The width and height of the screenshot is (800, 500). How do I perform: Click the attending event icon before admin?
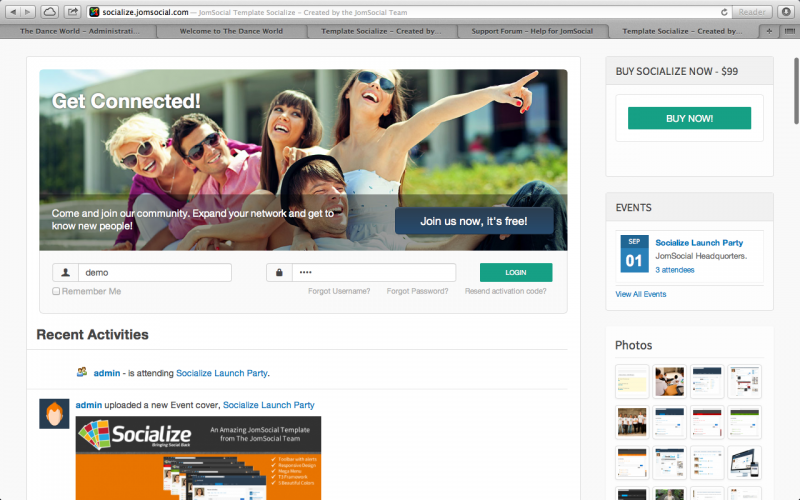[82, 372]
